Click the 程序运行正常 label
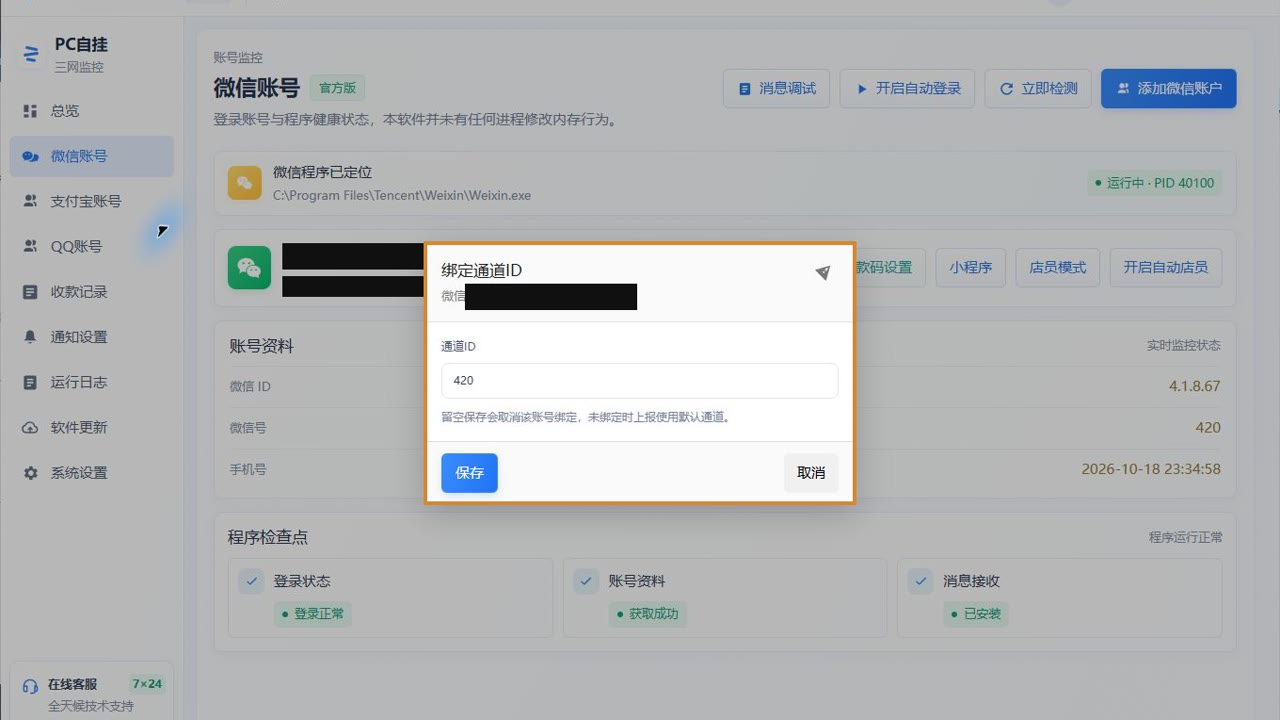 coord(1186,537)
